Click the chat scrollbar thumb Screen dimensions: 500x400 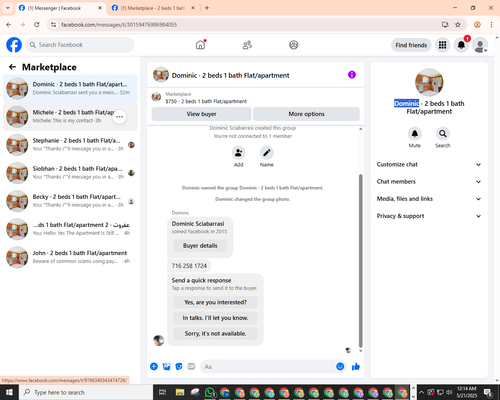click(360, 261)
